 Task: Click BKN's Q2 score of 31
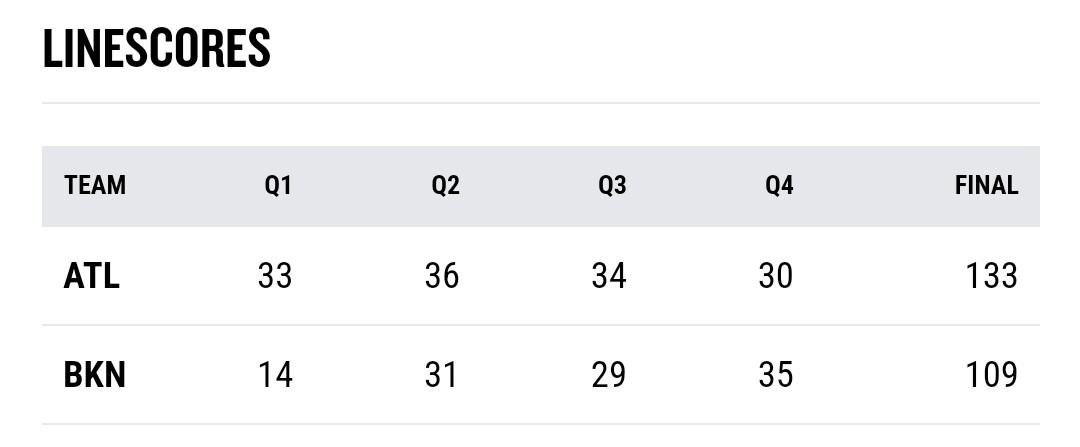(442, 375)
